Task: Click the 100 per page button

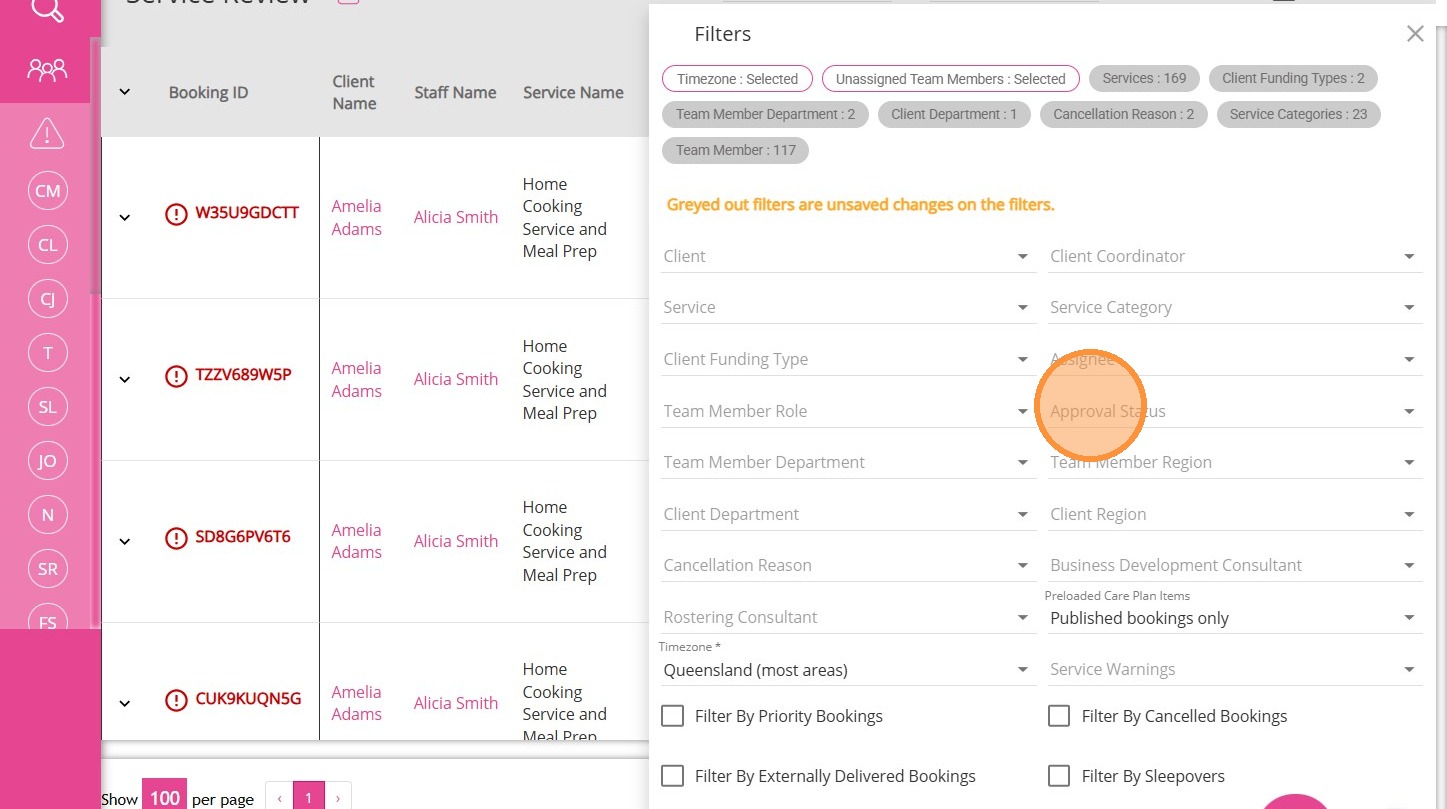Action: tap(164, 797)
